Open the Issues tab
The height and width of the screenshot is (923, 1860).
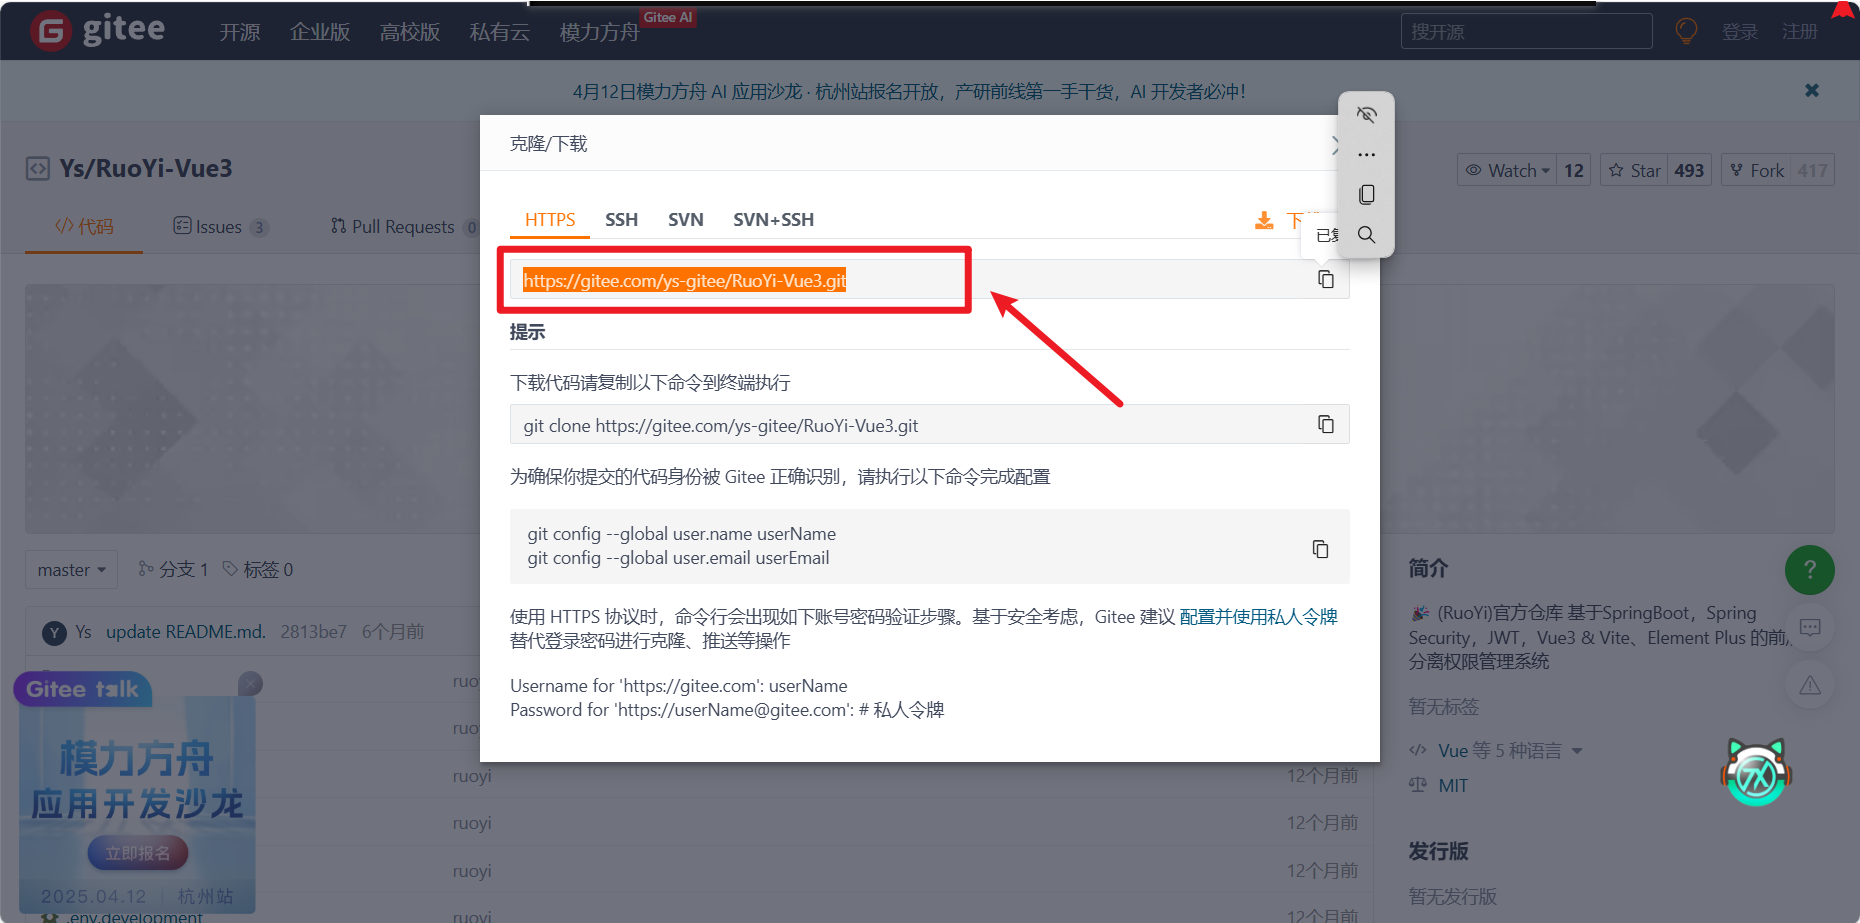pyautogui.click(x=220, y=227)
